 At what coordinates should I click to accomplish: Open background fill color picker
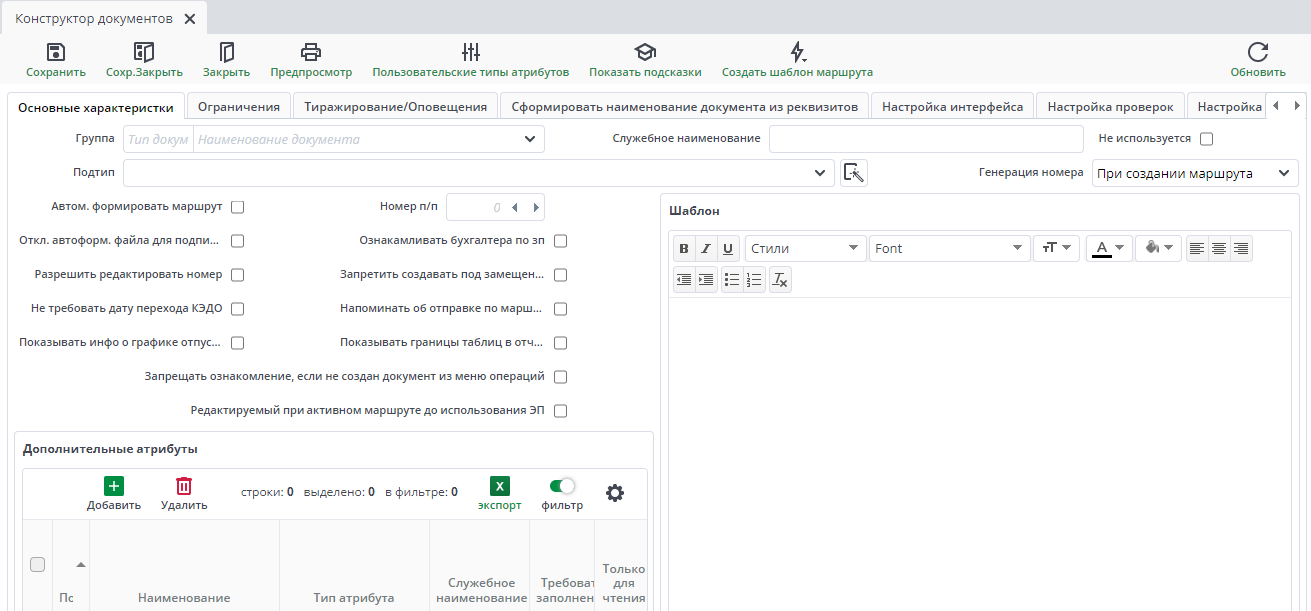1159,248
